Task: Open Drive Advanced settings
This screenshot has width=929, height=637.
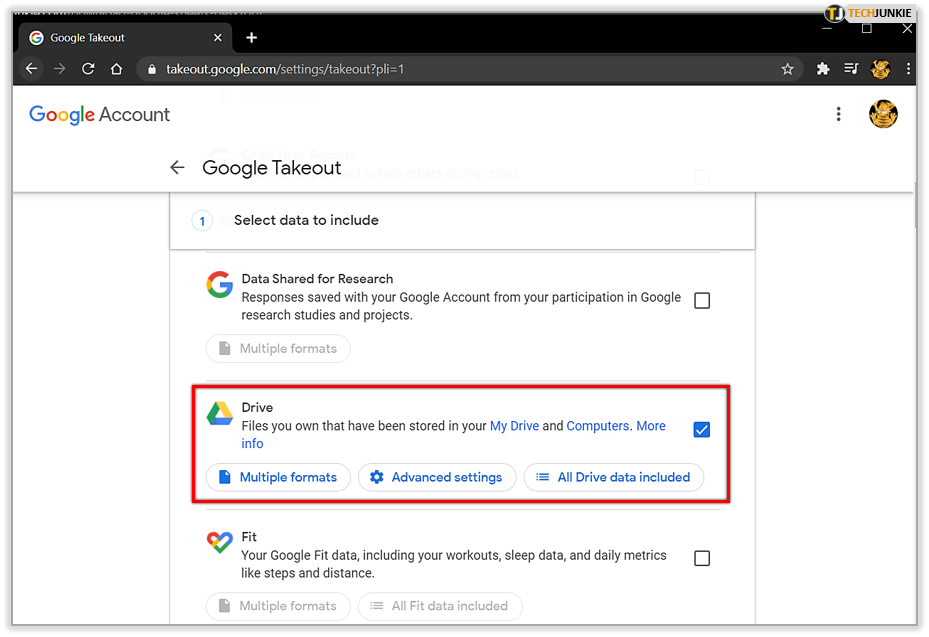Action: click(x=437, y=477)
